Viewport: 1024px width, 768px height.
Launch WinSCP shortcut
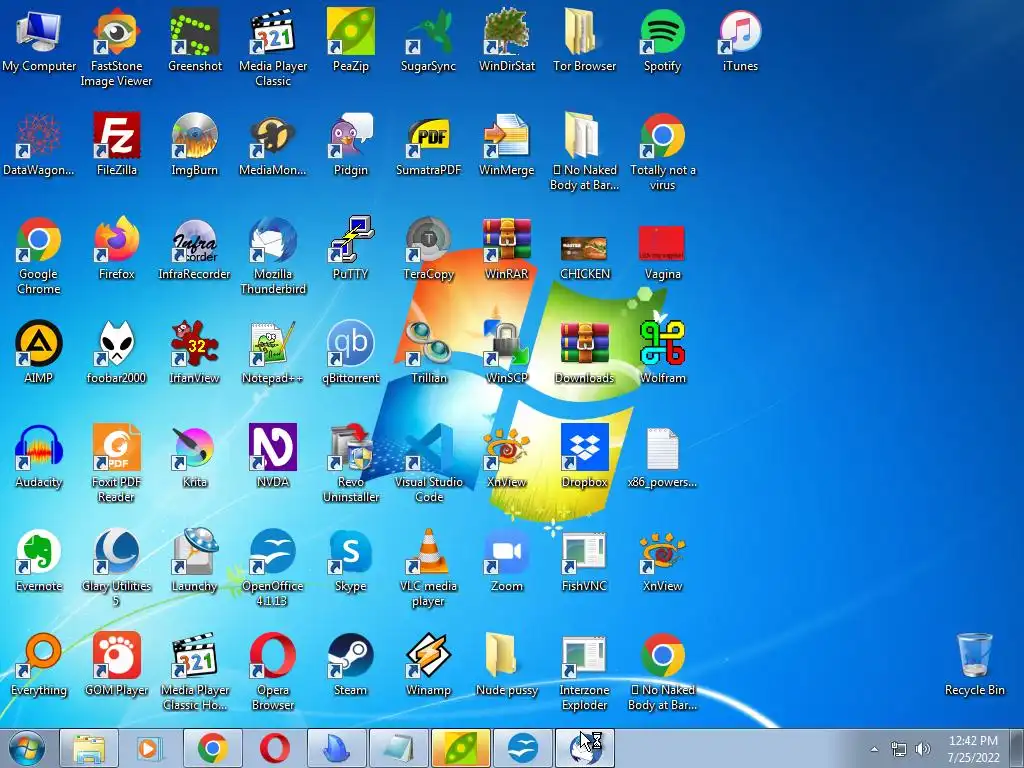[507, 352]
